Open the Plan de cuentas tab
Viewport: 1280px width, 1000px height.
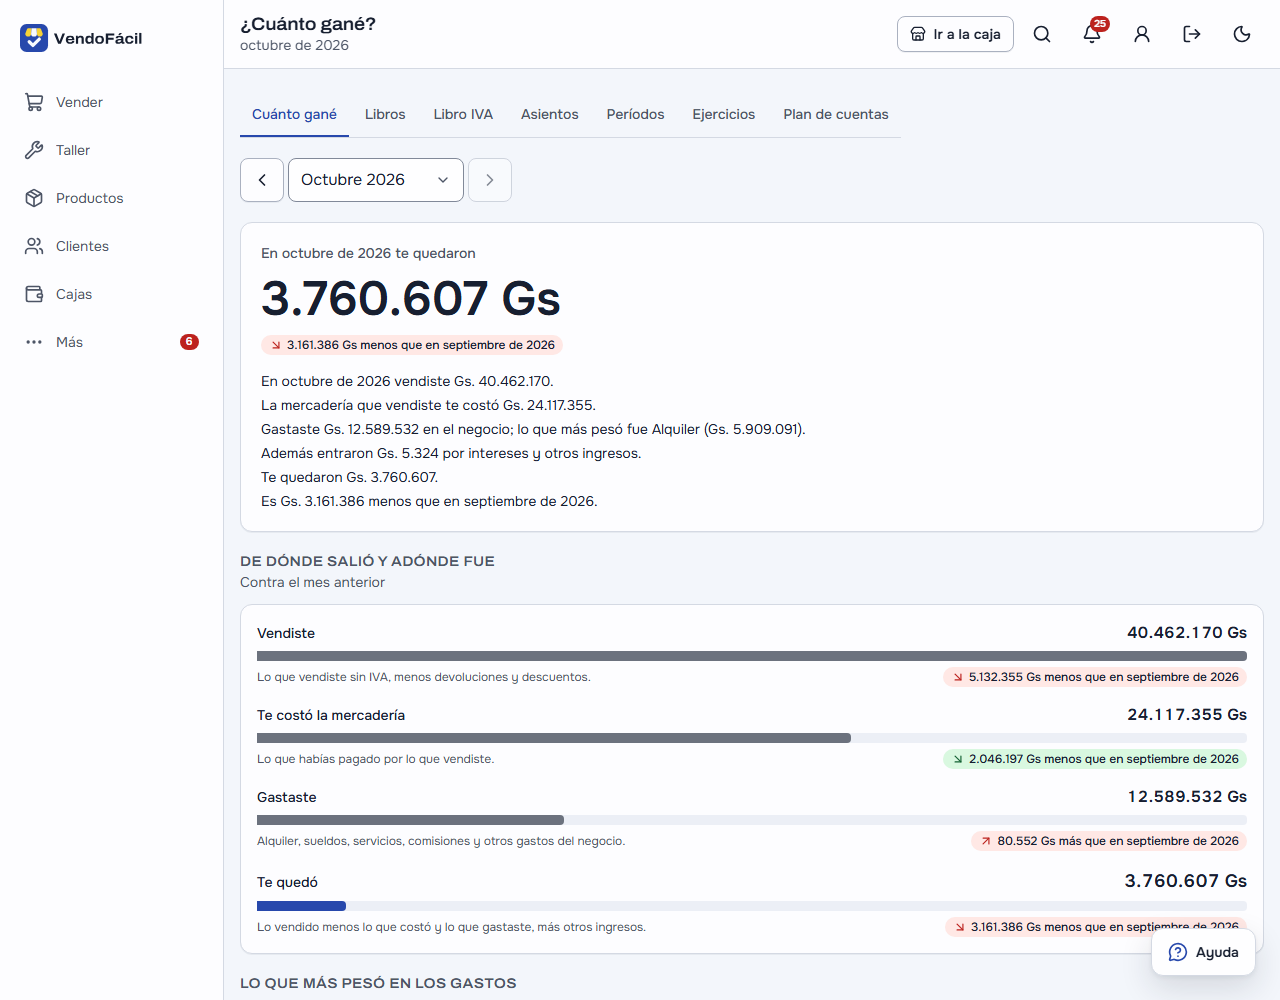[836, 114]
